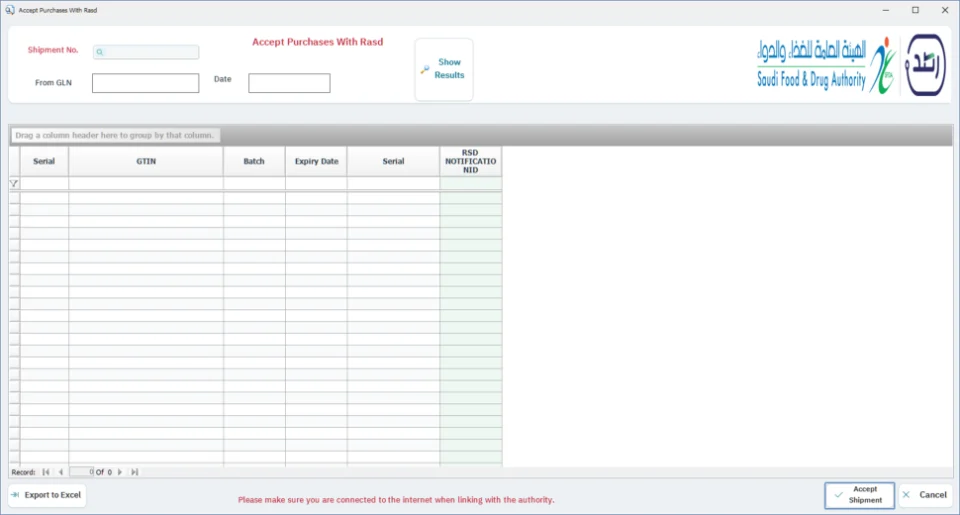Screen dimensions: 960x515
Task: Click the Batch filter row cell
Action: click(x=254, y=183)
